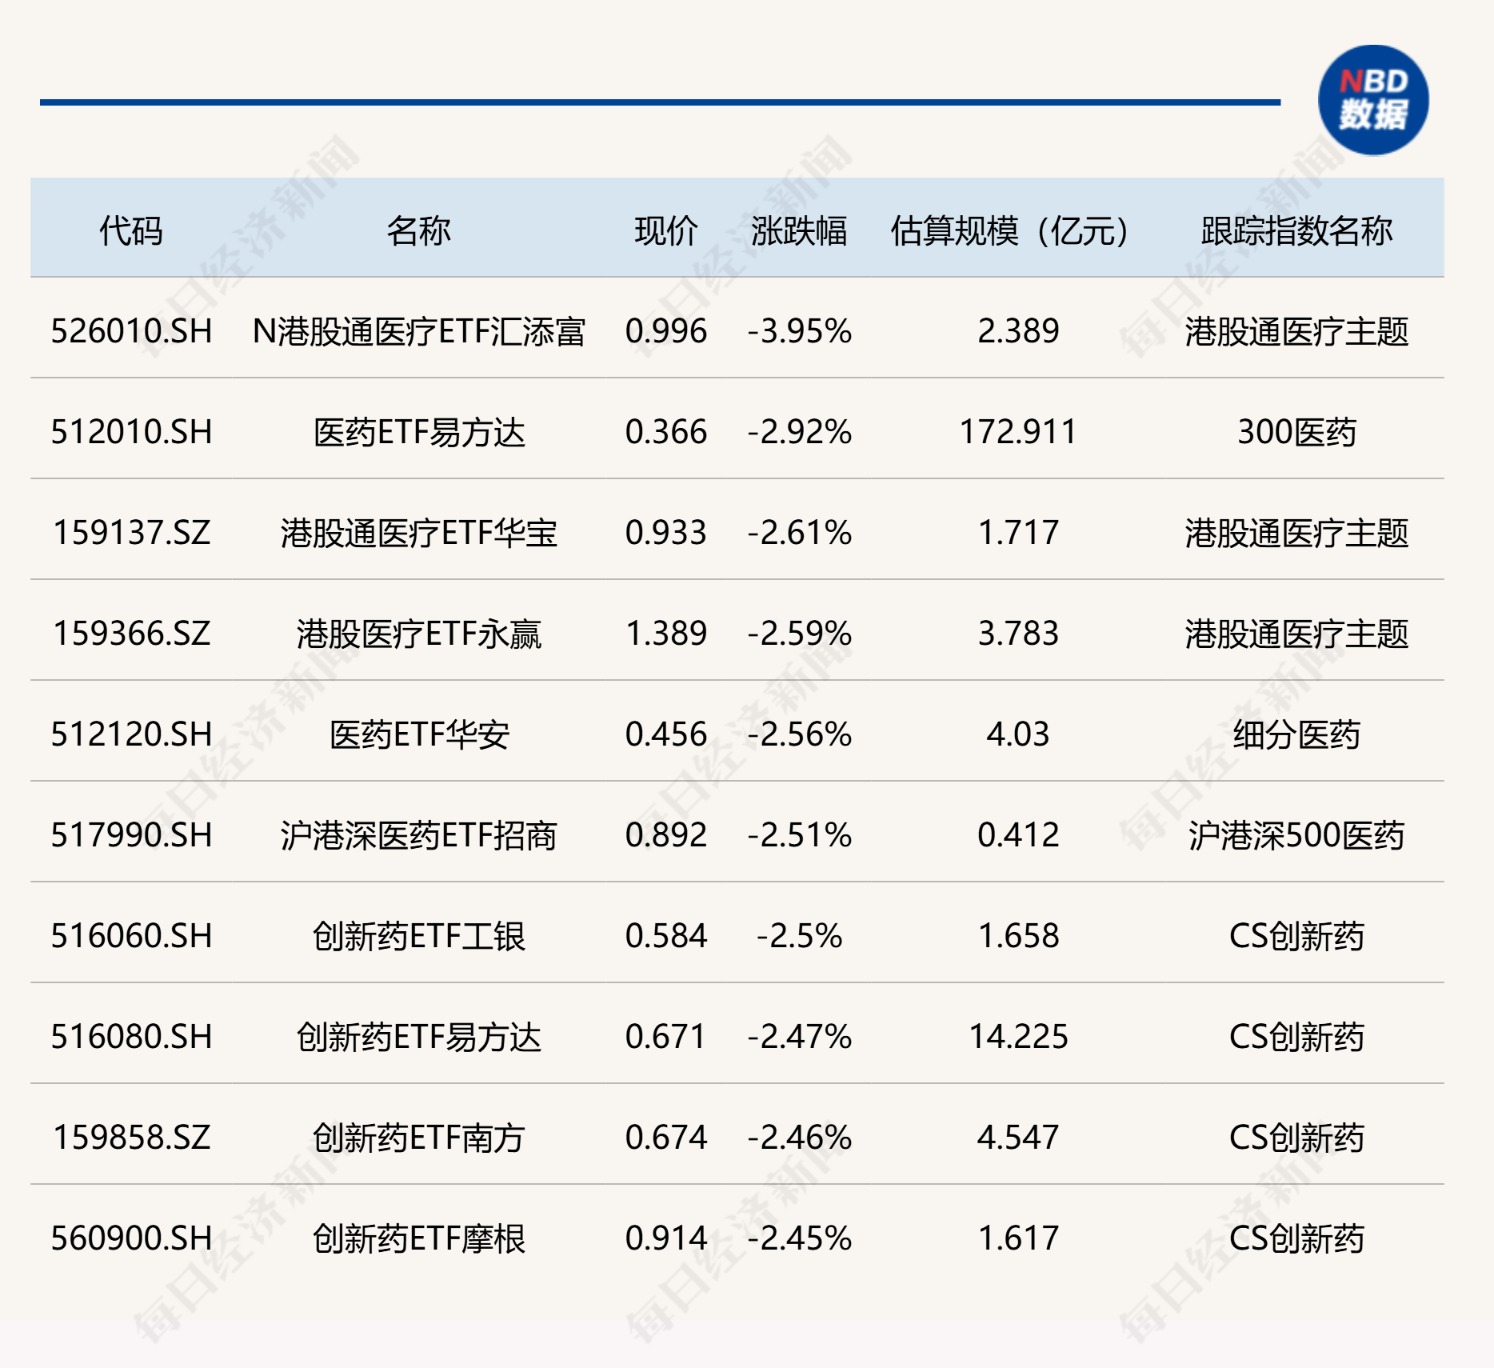The width and height of the screenshot is (1494, 1368).
Task: Click code 159137.SZ
Action: tap(132, 533)
